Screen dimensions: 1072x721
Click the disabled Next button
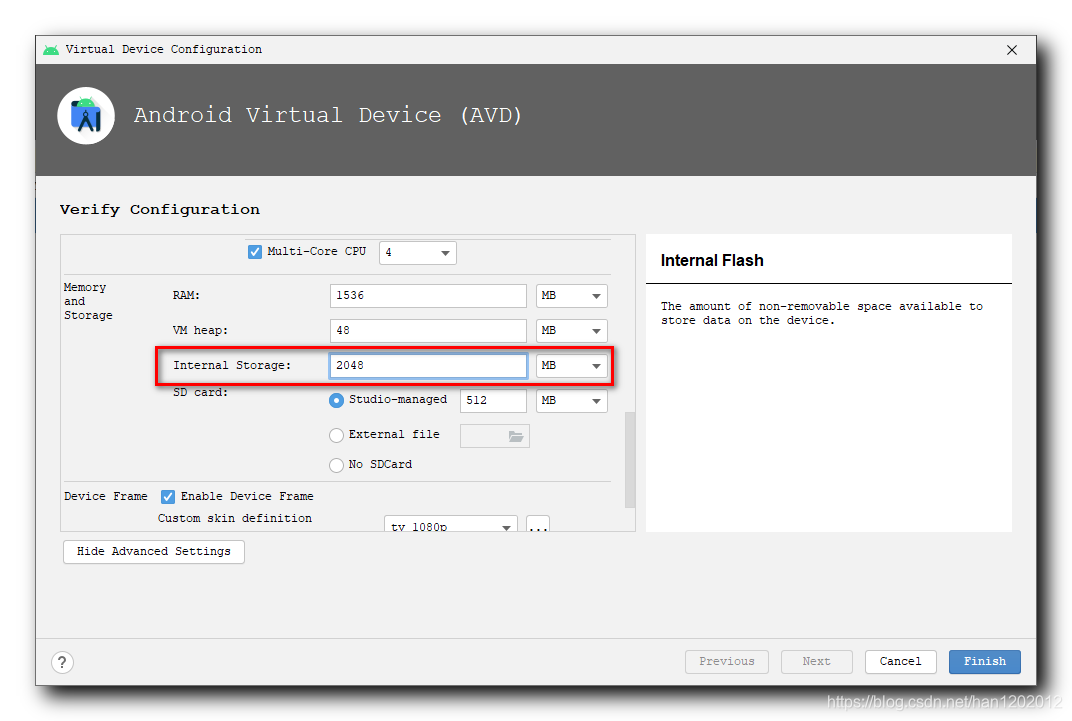coord(817,662)
